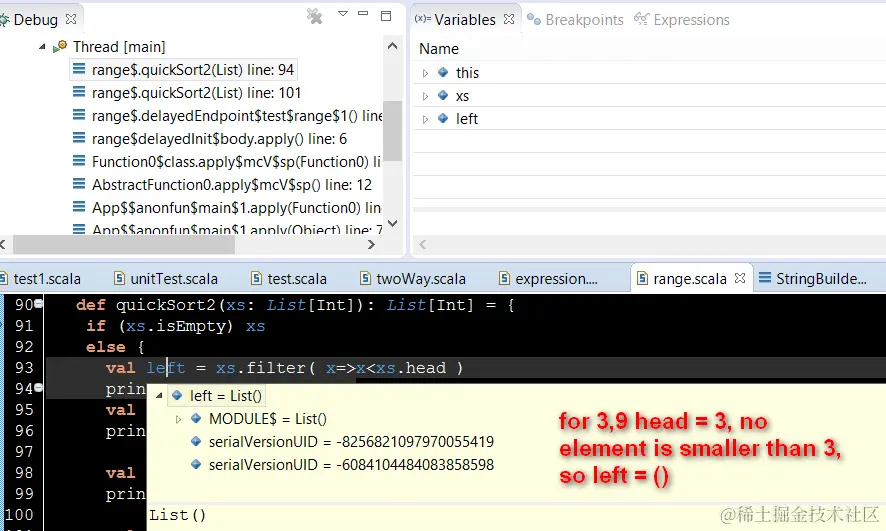Open the twoWay.scala editor tab
Image resolution: width=886 pixels, height=531 pixels.
412,279
